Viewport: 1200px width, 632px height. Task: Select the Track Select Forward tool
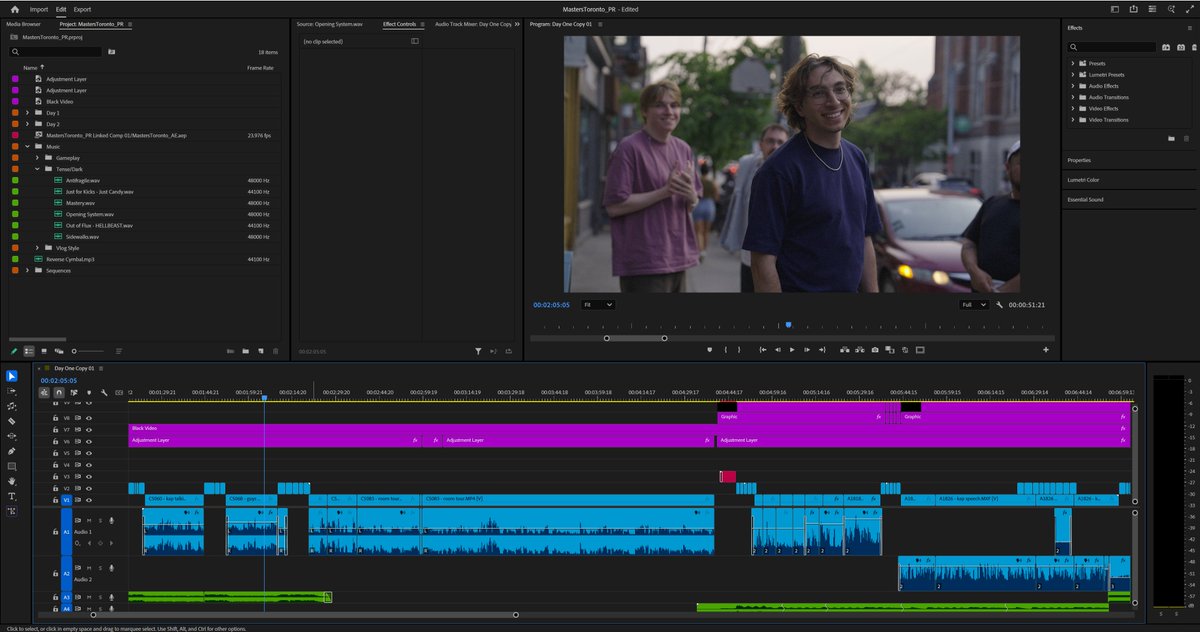[12, 391]
